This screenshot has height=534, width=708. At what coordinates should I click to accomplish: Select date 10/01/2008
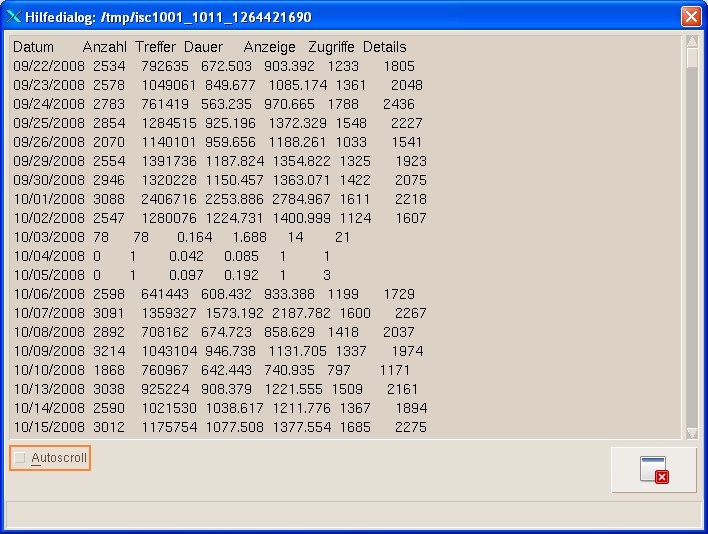[49, 199]
